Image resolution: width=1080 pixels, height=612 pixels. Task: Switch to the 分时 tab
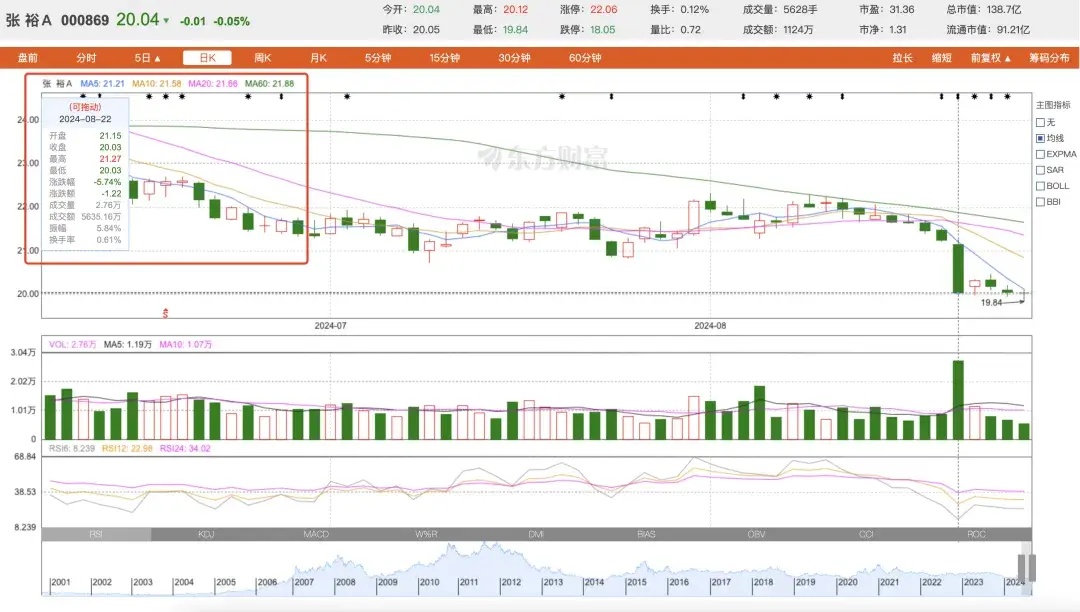(86, 58)
